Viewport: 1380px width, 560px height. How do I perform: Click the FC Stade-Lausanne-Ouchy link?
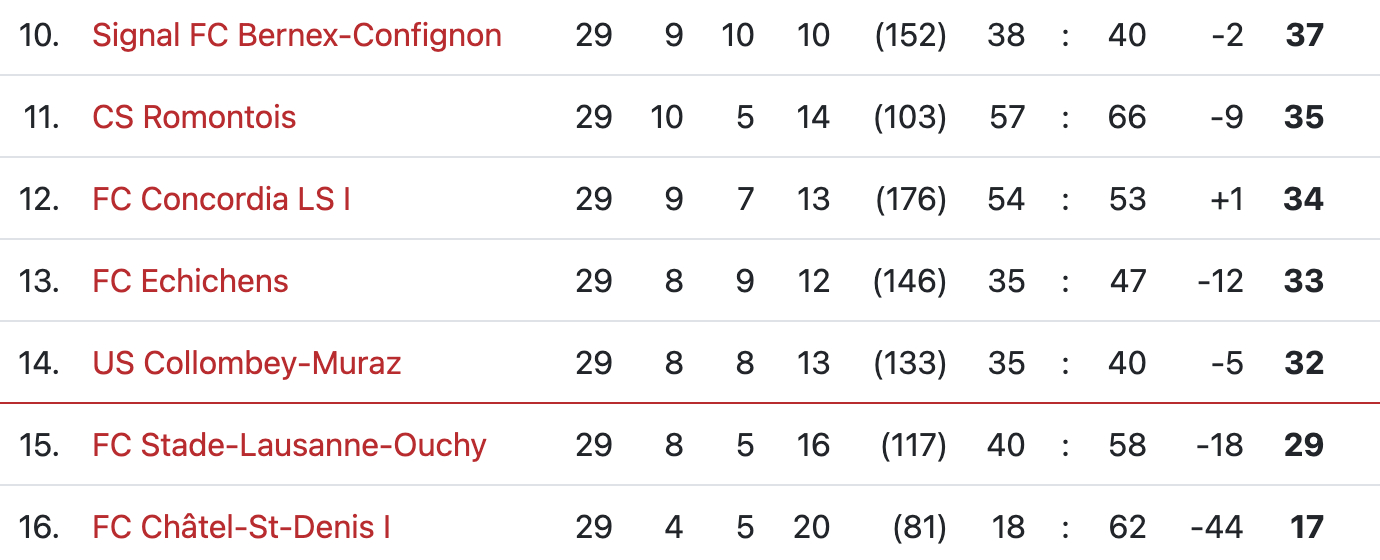tap(289, 445)
